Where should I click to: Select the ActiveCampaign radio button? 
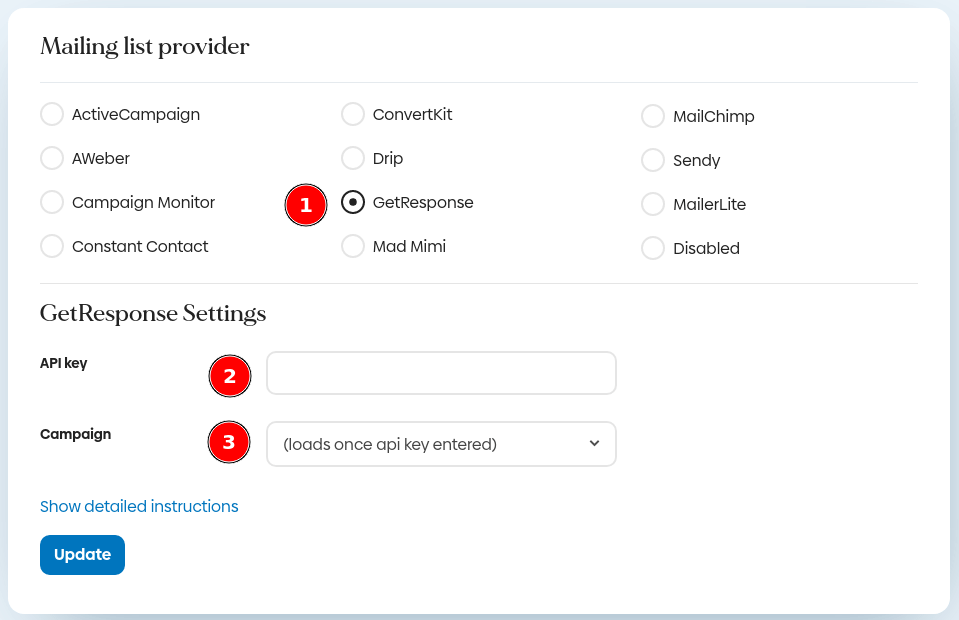pos(52,114)
